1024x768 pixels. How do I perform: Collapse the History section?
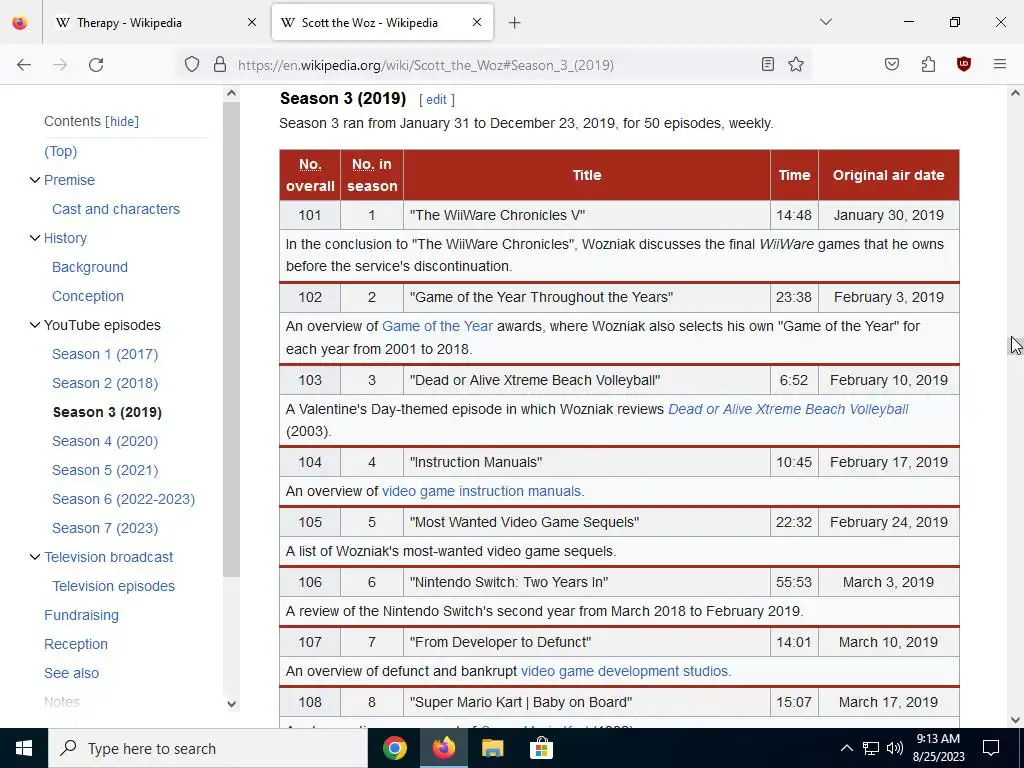pos(35,238)
